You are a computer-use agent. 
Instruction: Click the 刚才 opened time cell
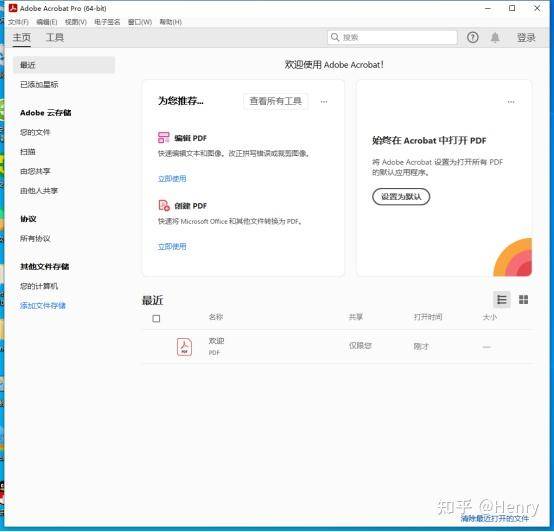(x=421, y=347)
